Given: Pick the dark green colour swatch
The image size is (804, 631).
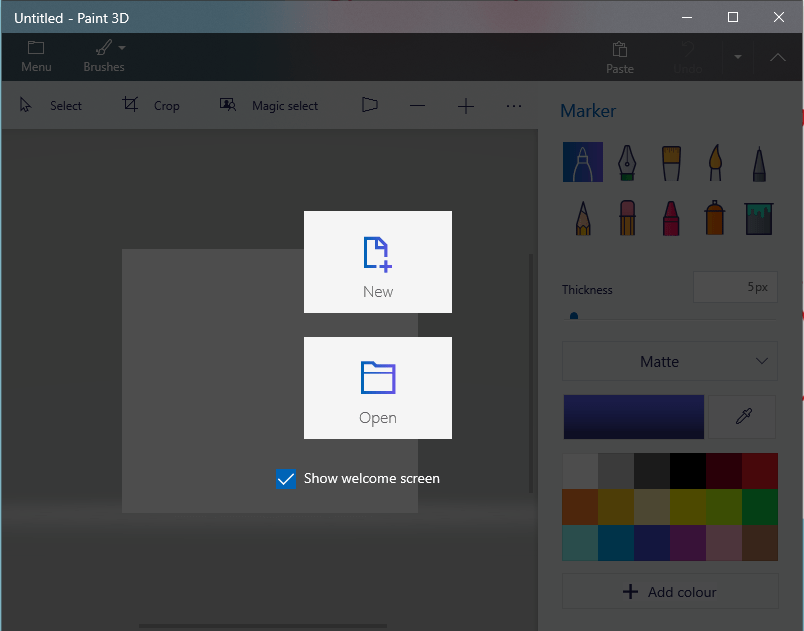Looking at the screenshot, I should pos(759,507).
